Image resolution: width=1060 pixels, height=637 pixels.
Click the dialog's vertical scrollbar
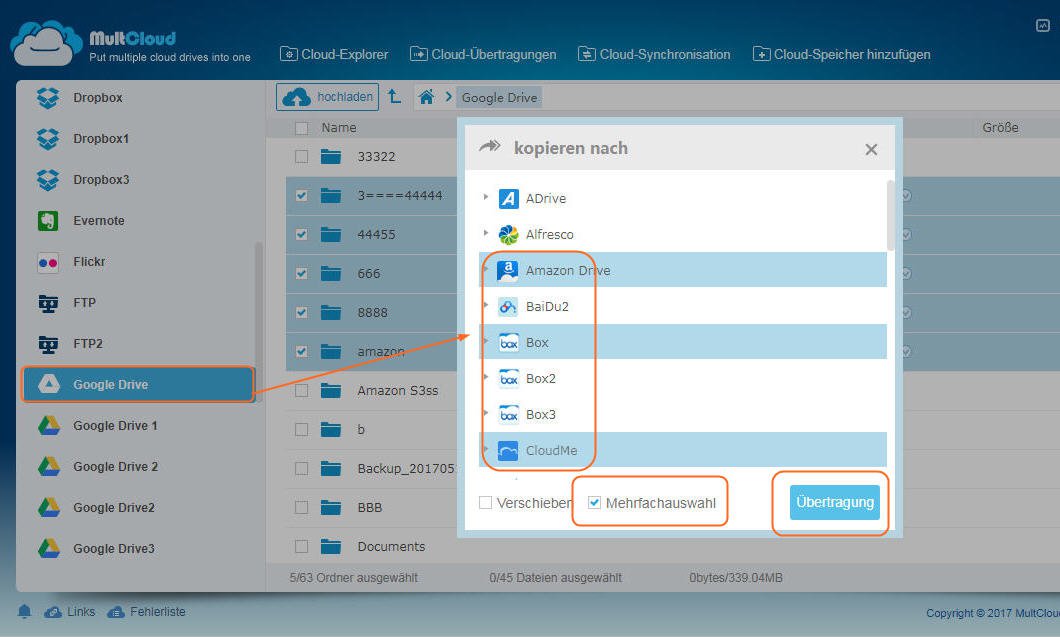tap(890, 216)
